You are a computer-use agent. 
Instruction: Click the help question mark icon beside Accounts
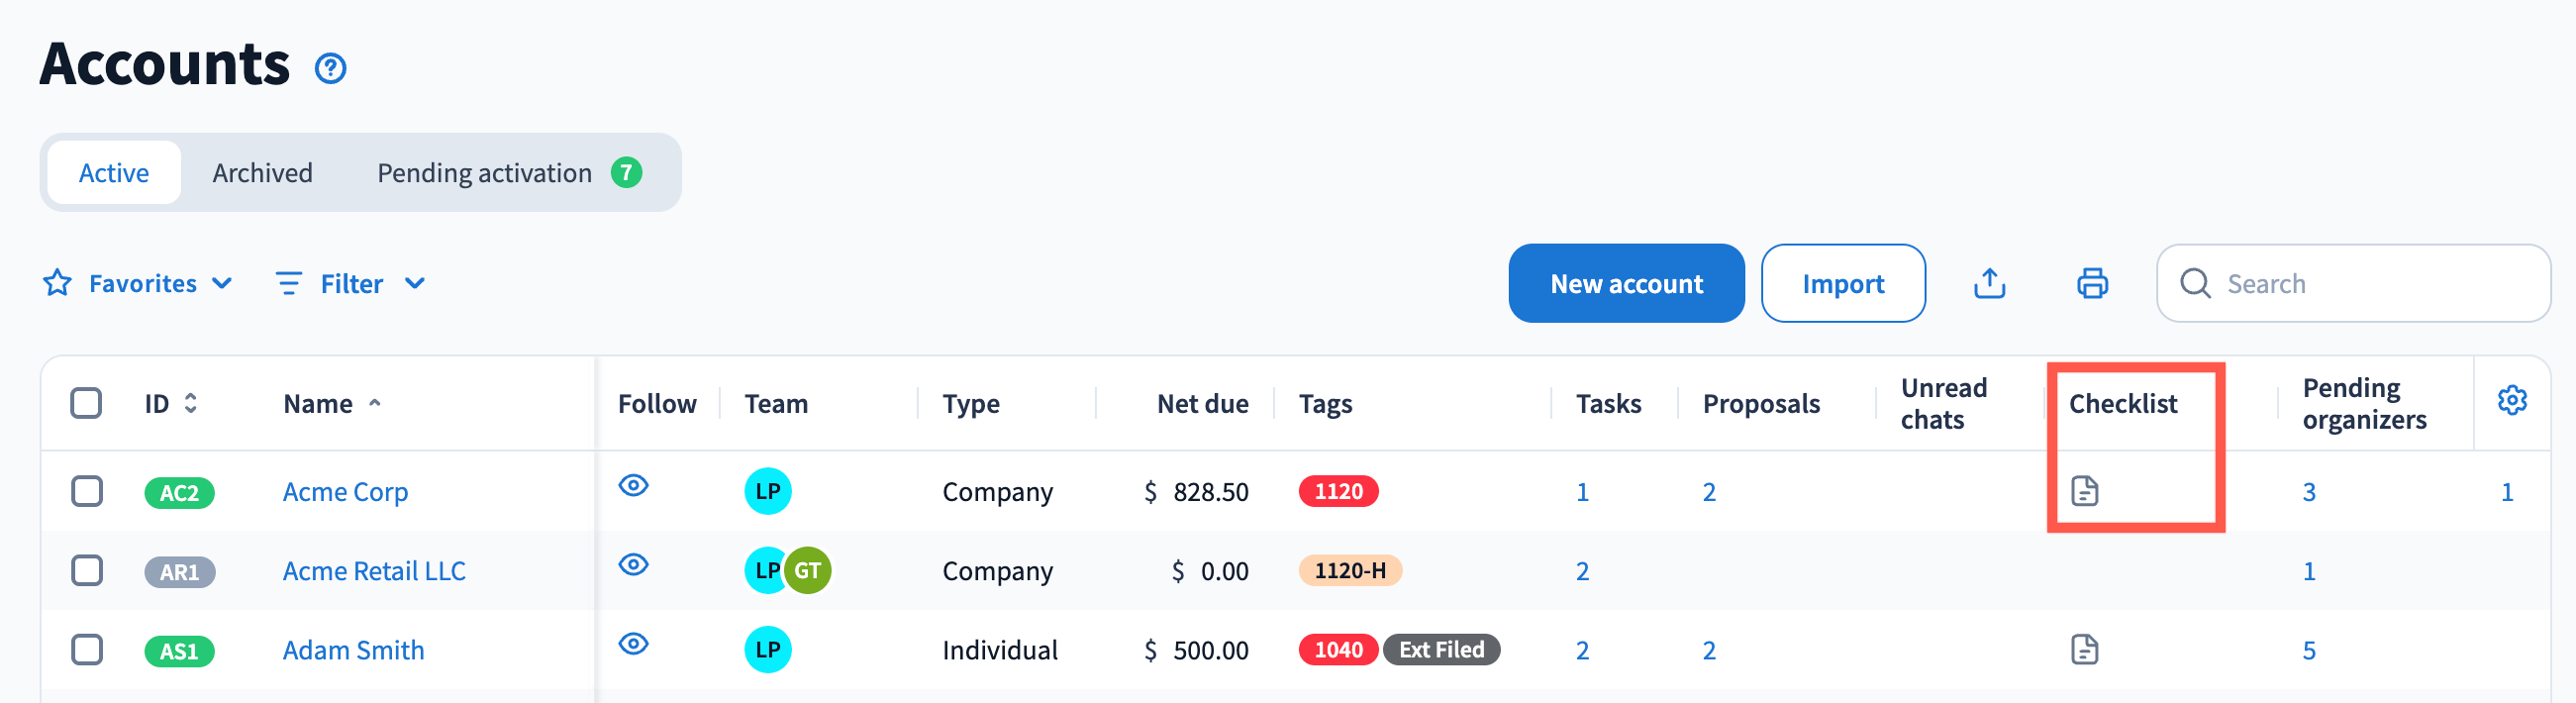tap(330, 68)
